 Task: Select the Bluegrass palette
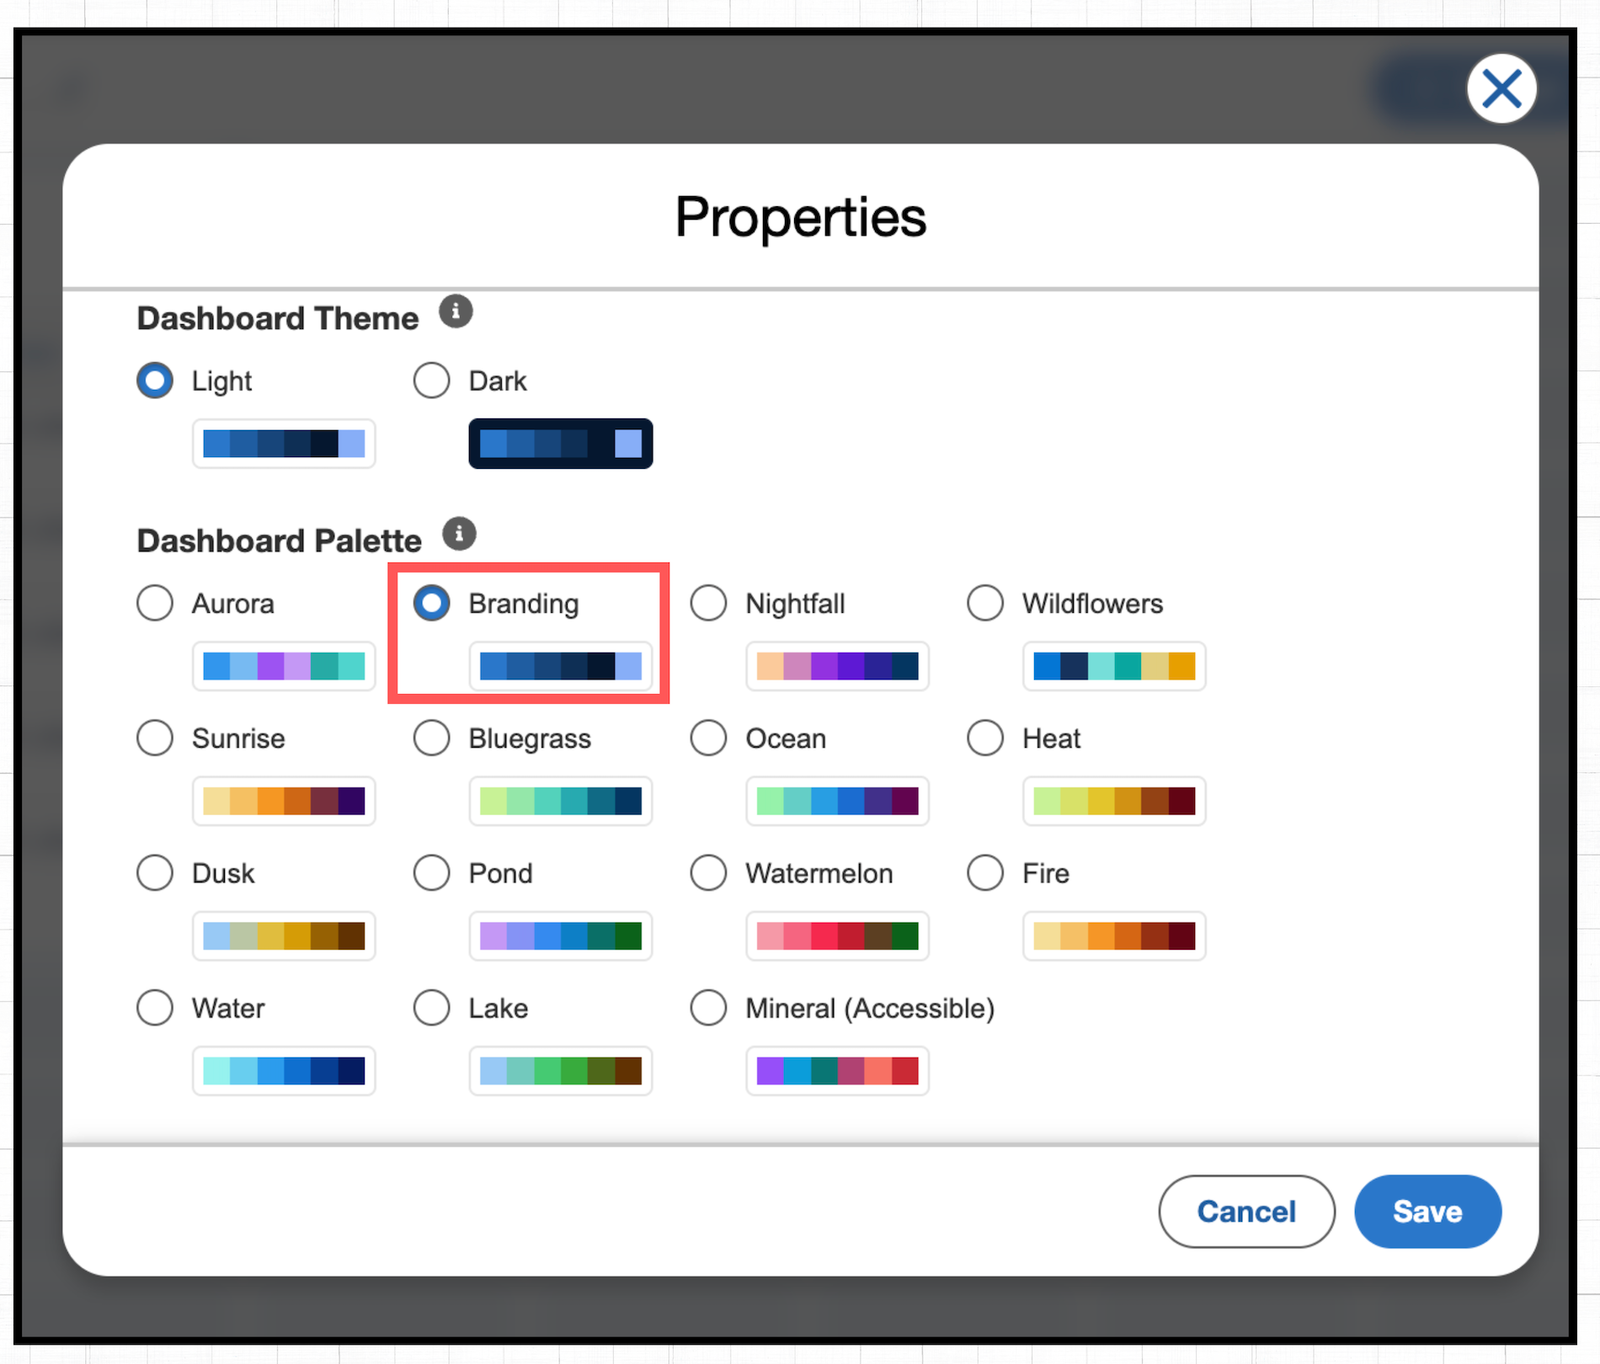[431, 738]
